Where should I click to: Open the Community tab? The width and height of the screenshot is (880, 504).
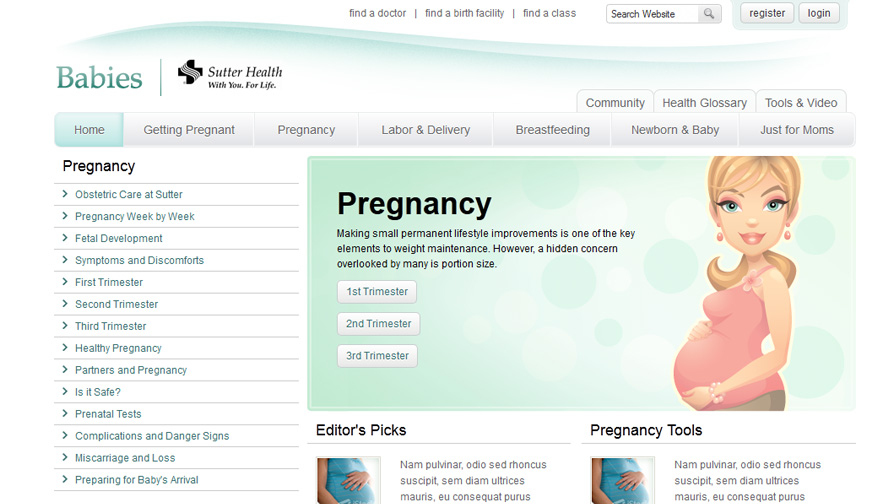click(x=615, y=103)
